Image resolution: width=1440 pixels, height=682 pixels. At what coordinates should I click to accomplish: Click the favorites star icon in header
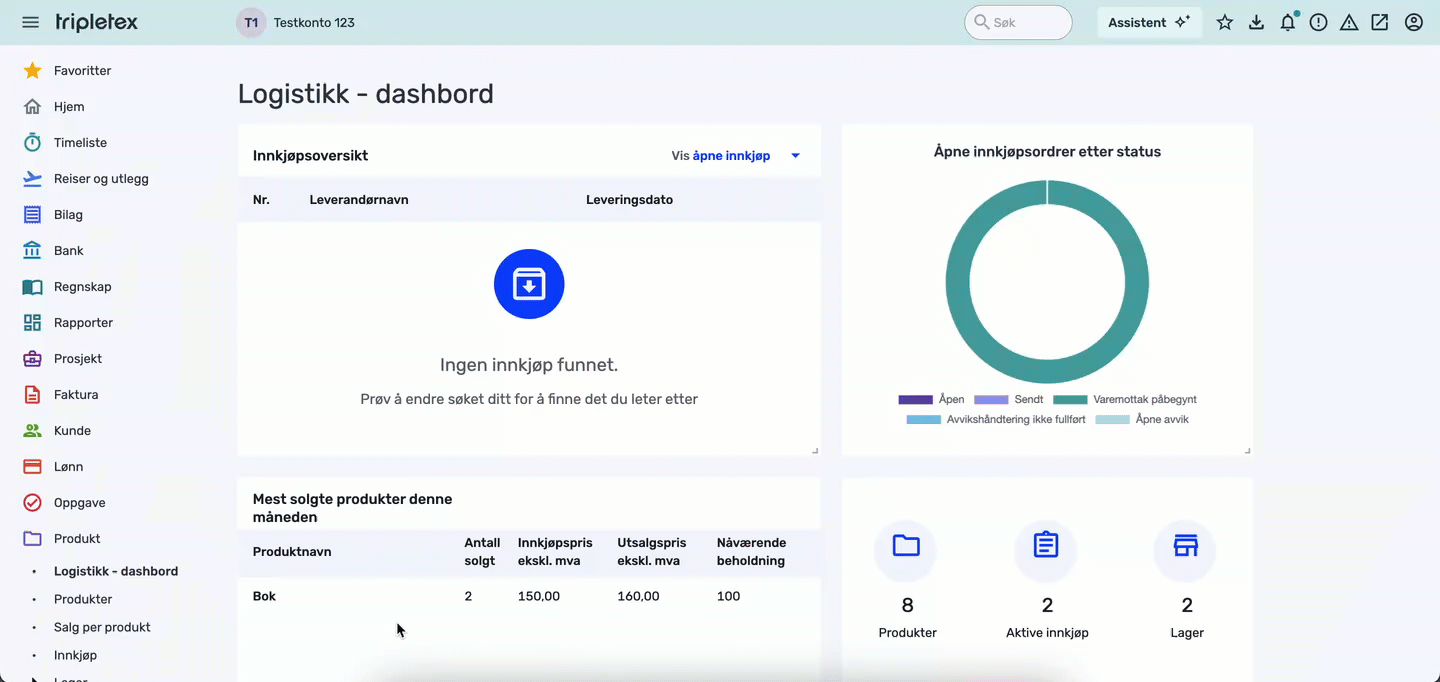click(1225, 22)
